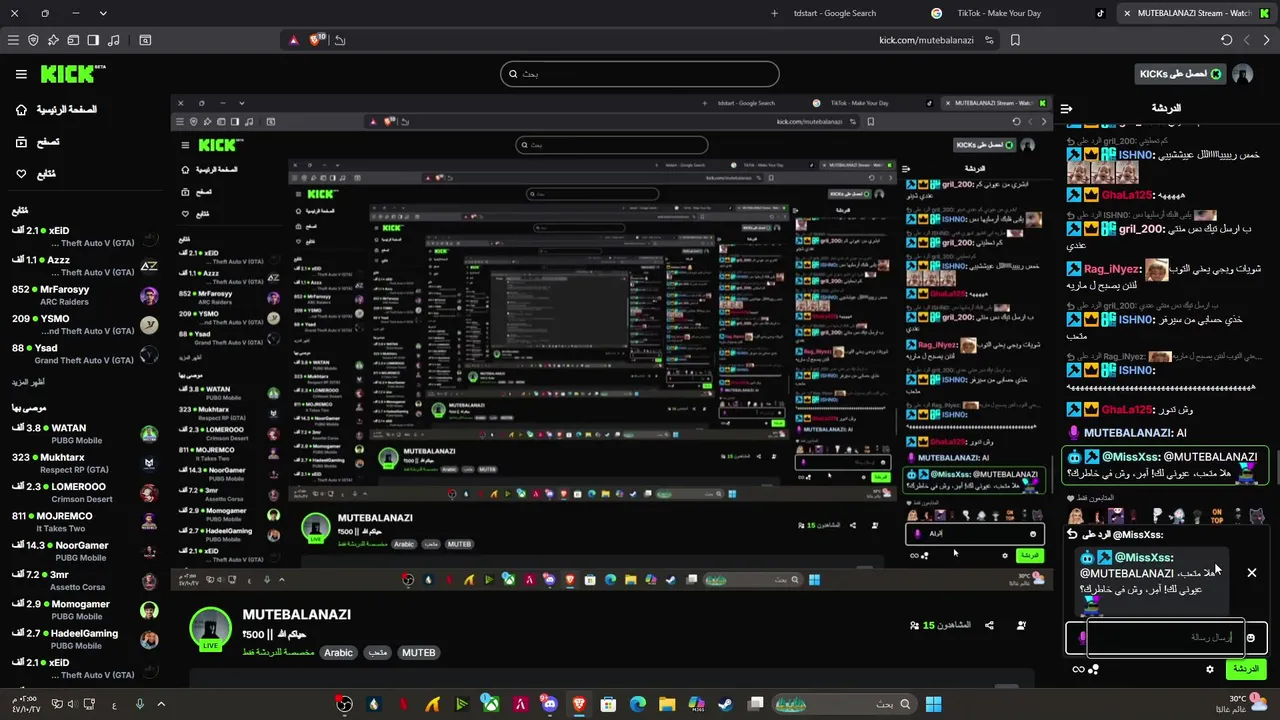Viewport: 1280px width, 720px height.
Task: Open the tab search icon
Action: click(x=145, y=40)
